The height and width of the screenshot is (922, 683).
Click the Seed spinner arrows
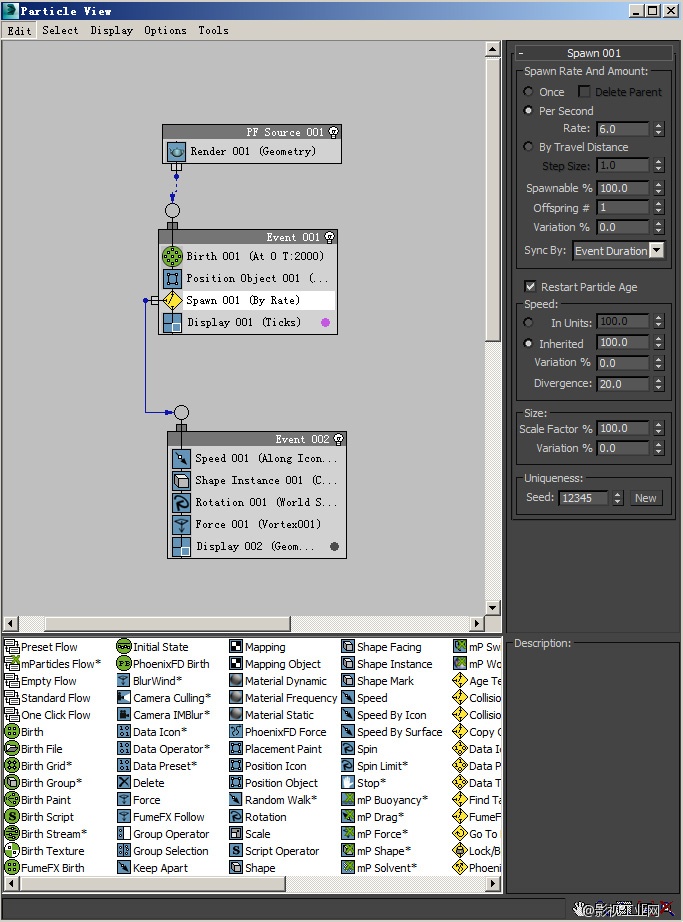pos(617,498)
